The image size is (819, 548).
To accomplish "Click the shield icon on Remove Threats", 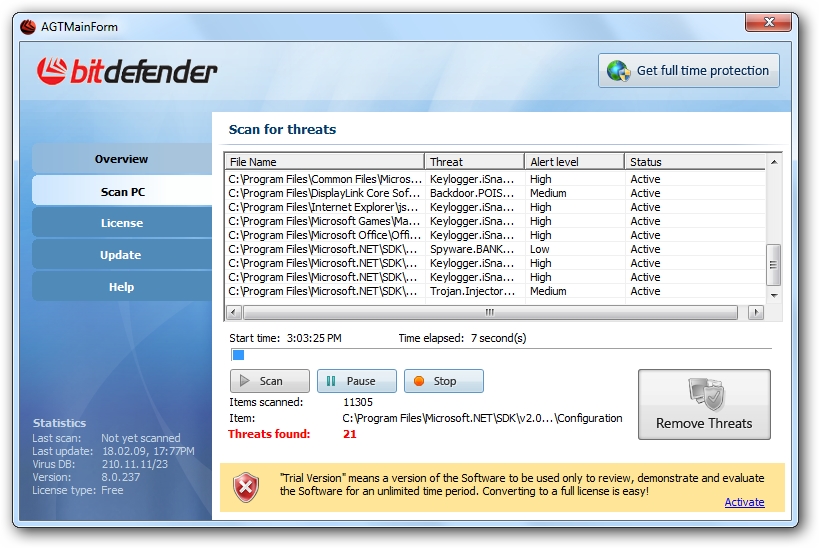I will tap(705, 394).
